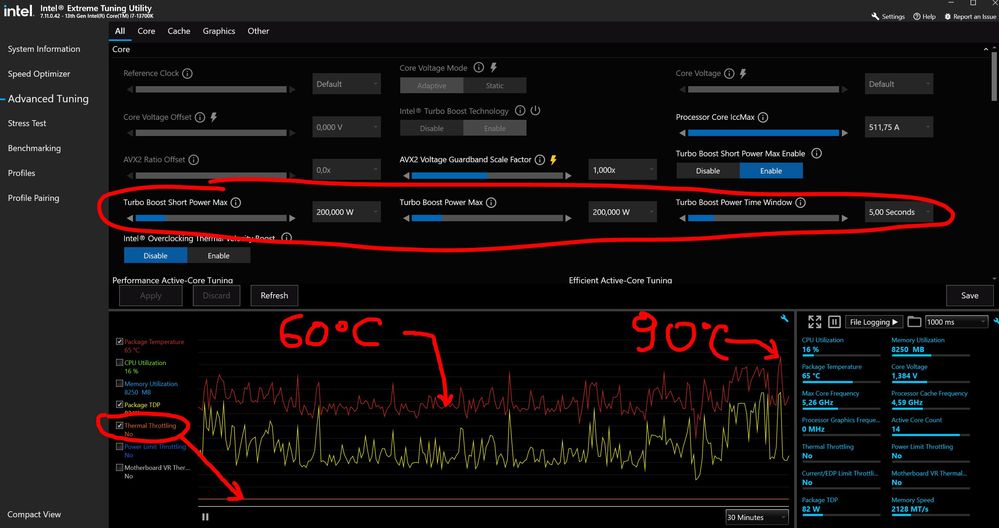Show info for Turbo Boost Short Power Max Enable
The width and height of the screenshot is (999, 528).
tap(816, 153)
